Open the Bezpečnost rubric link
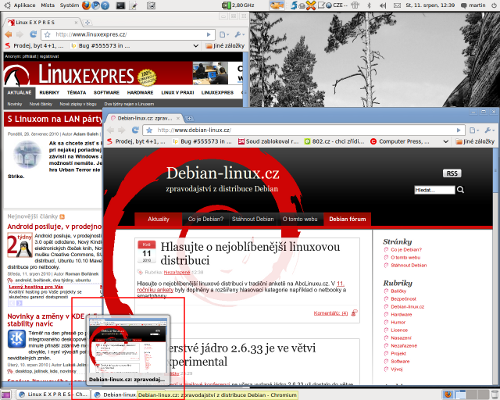The image size is (500, 400). tap(403, 299)
